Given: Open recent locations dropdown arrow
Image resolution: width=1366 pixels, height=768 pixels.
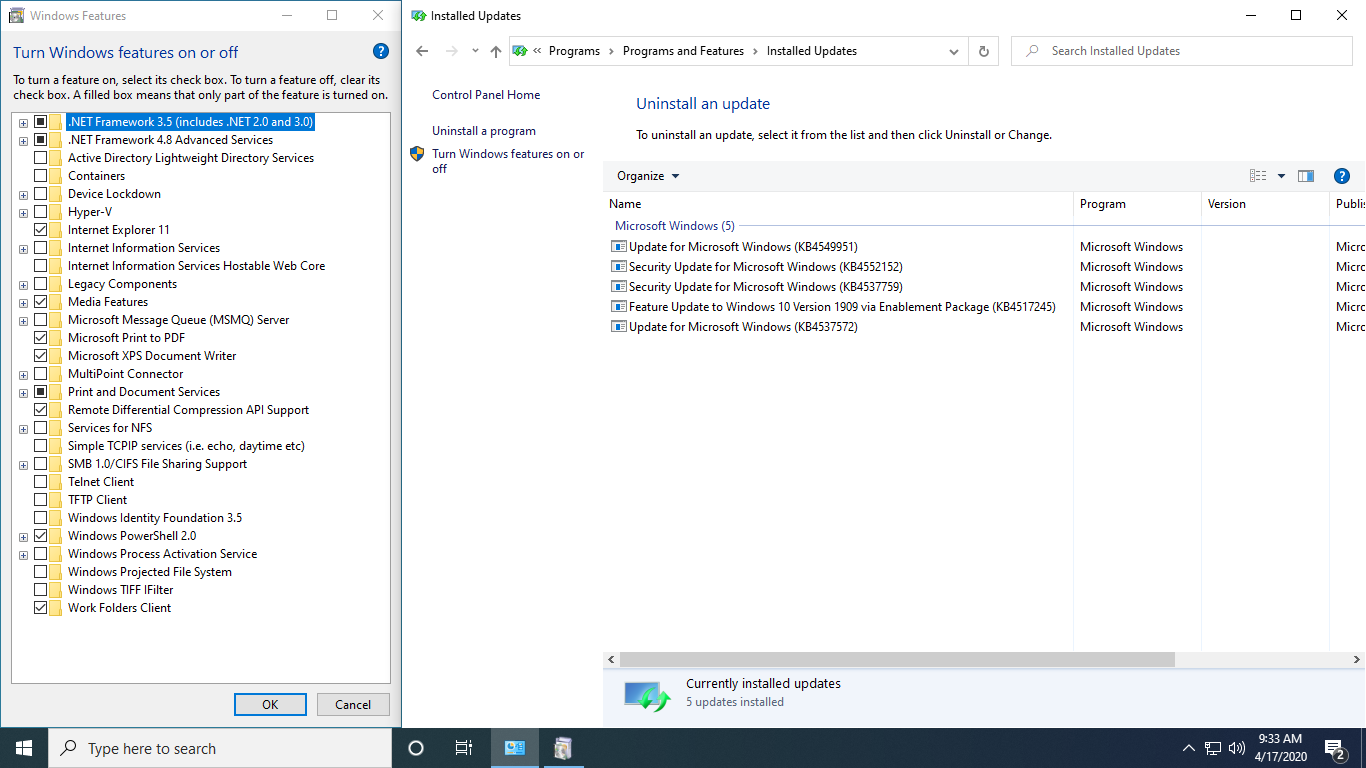Looking at the screenshot, I should pyautogui.click(x=475, y=51).
